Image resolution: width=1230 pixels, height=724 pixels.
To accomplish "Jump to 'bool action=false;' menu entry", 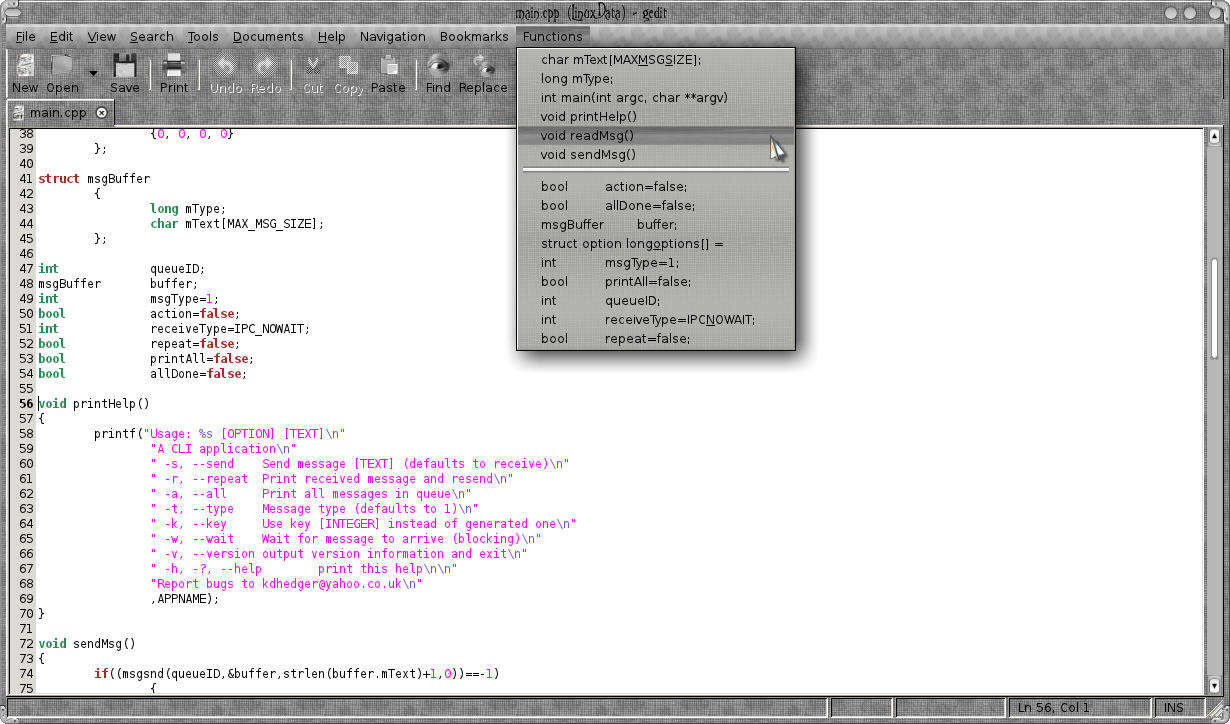I will [x=656, y=187].
